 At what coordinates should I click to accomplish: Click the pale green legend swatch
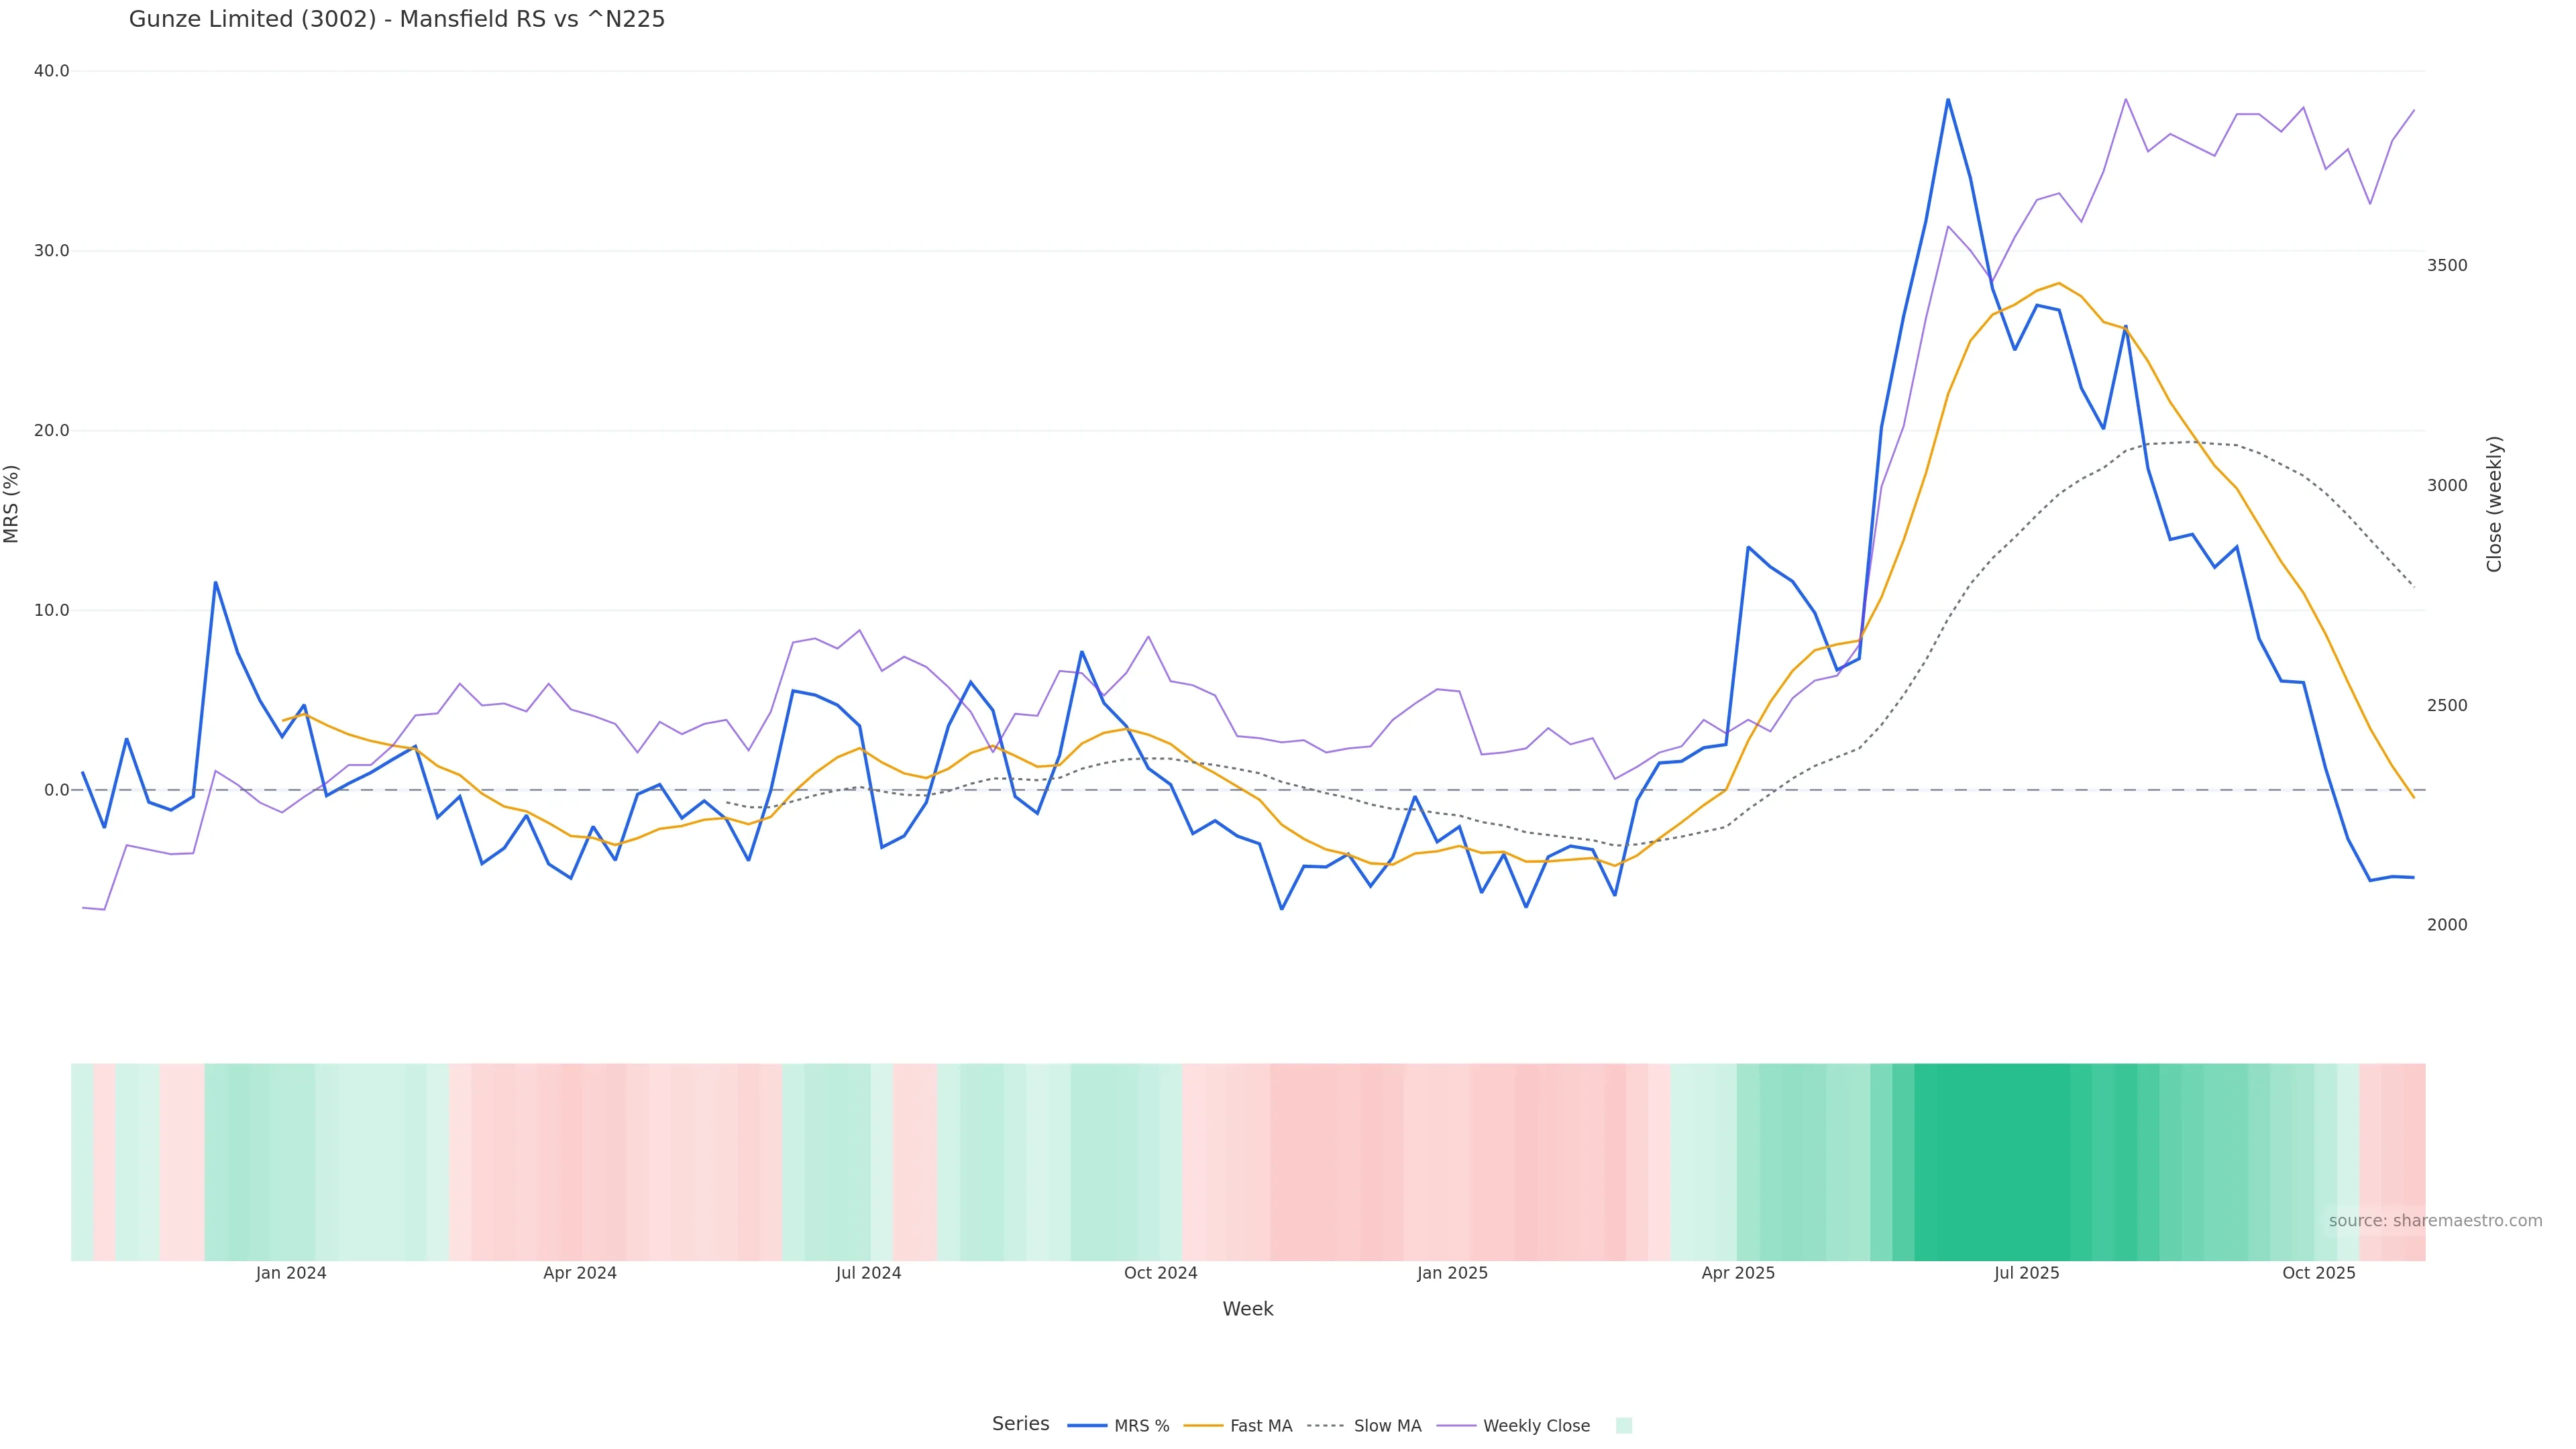point(1623,1426)
